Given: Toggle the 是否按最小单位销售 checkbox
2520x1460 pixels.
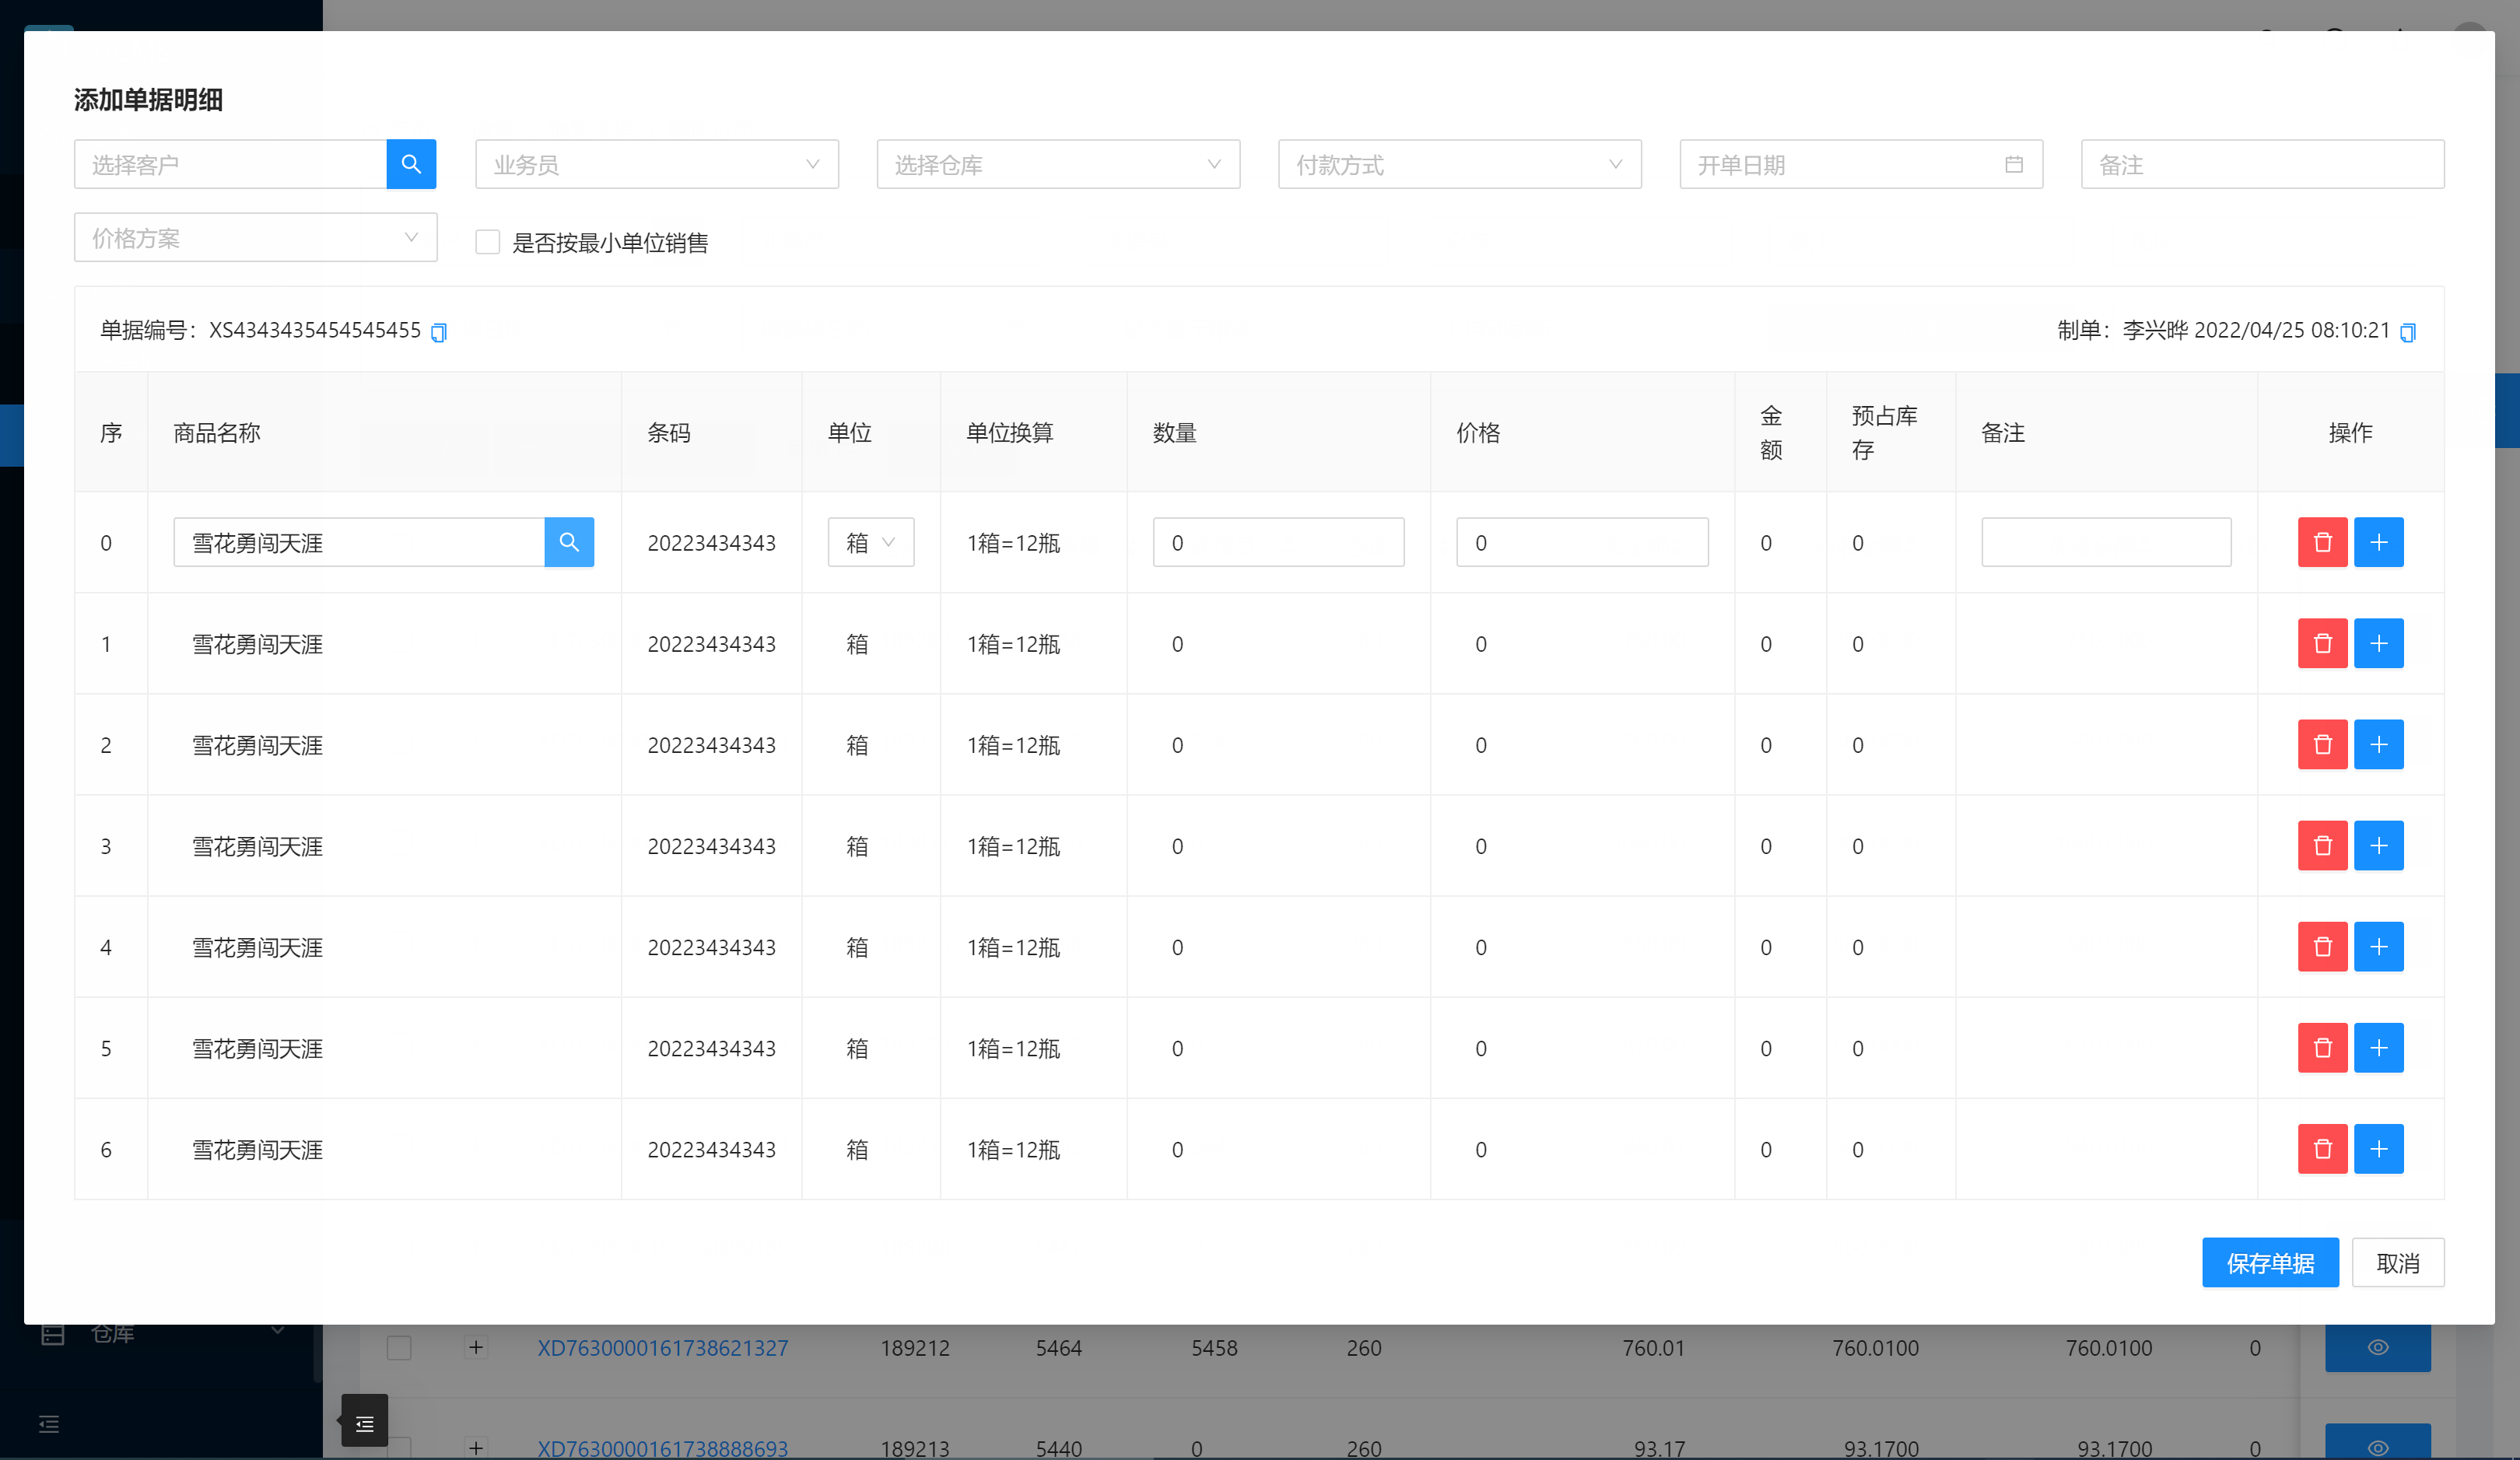Looking at the screenshot, I should 488,242.
